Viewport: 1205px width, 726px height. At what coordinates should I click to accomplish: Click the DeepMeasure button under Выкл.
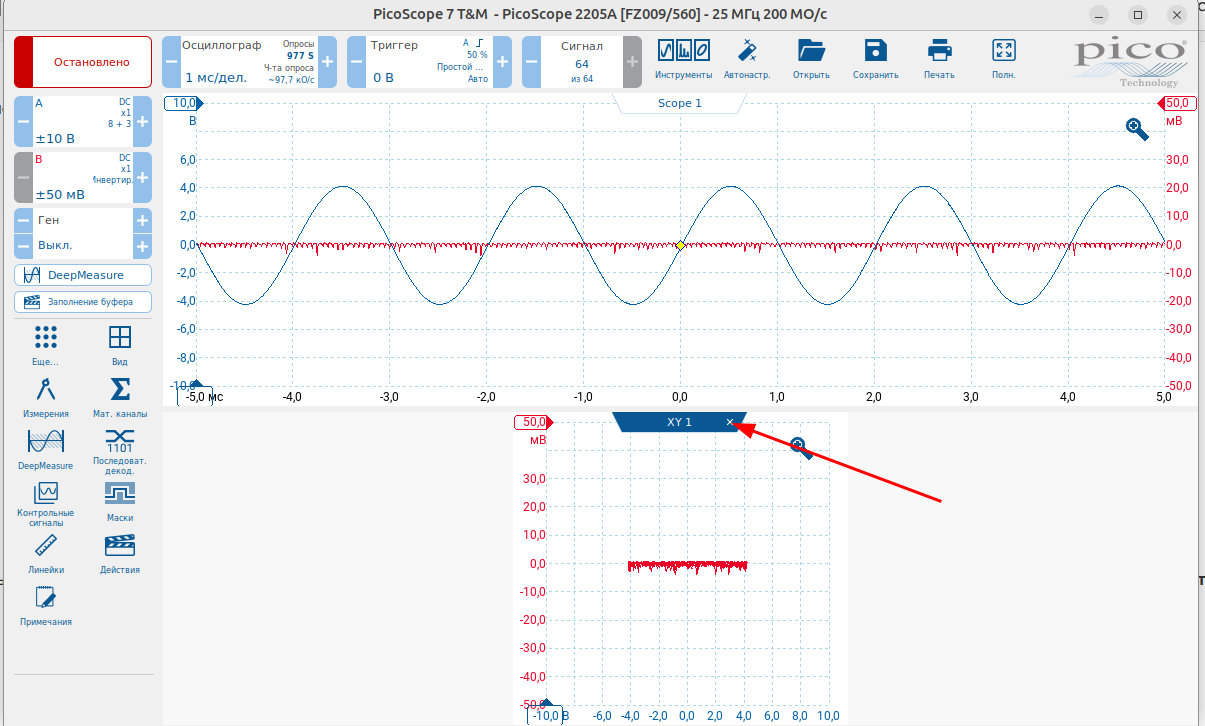tap(83, 275)
